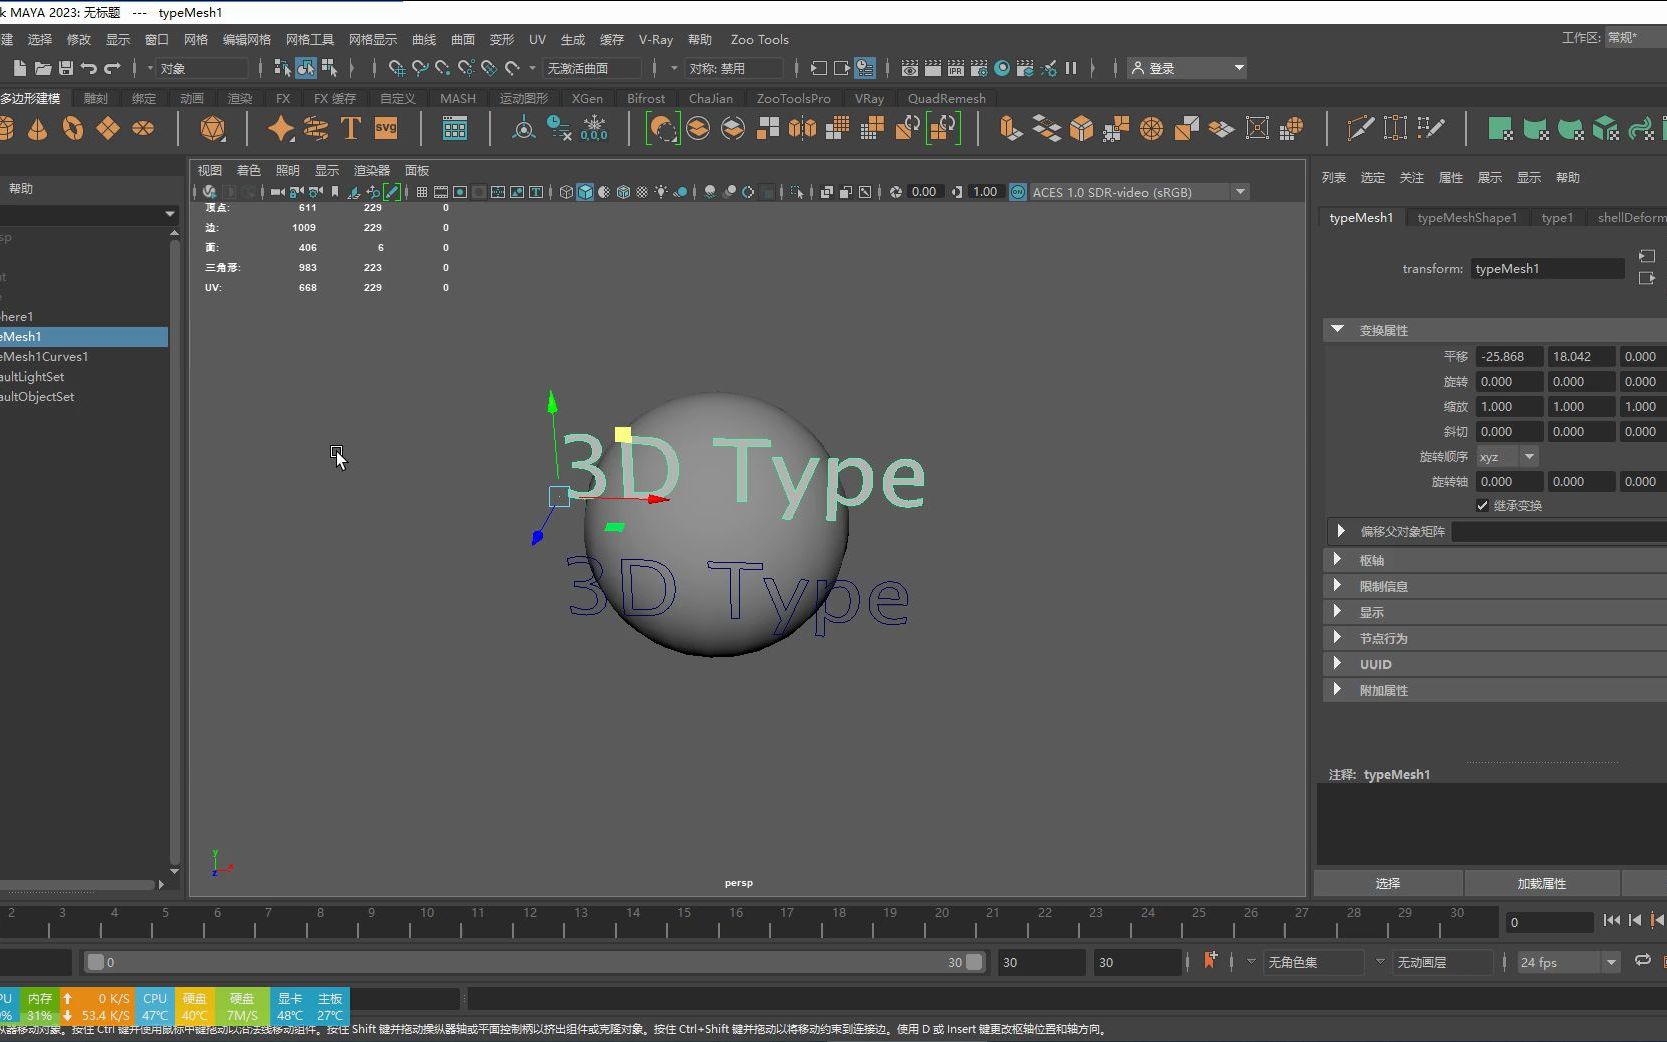Open Hypershade blue sphere icon
This screenshot has width=1667, height=1042.
1002,68
